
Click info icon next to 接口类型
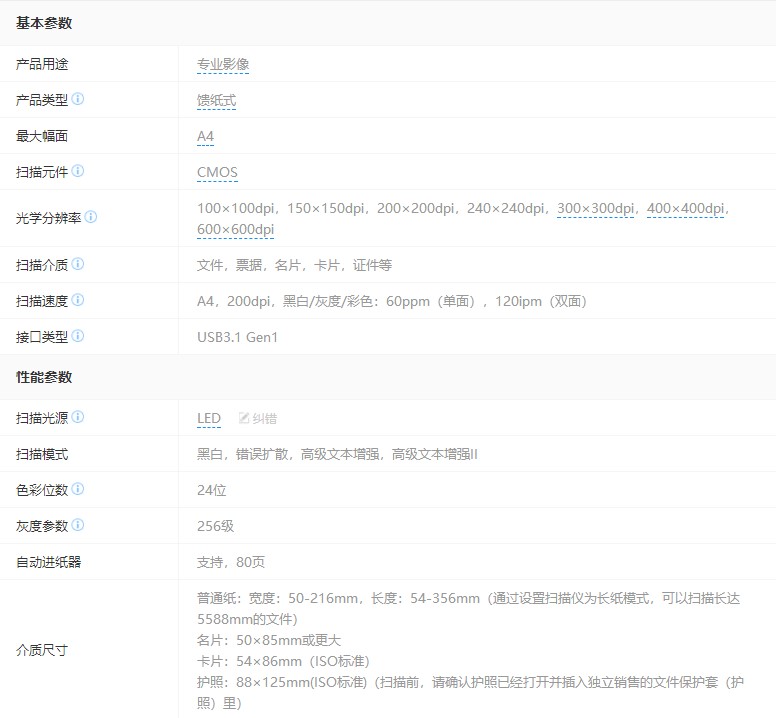[78, 336]
